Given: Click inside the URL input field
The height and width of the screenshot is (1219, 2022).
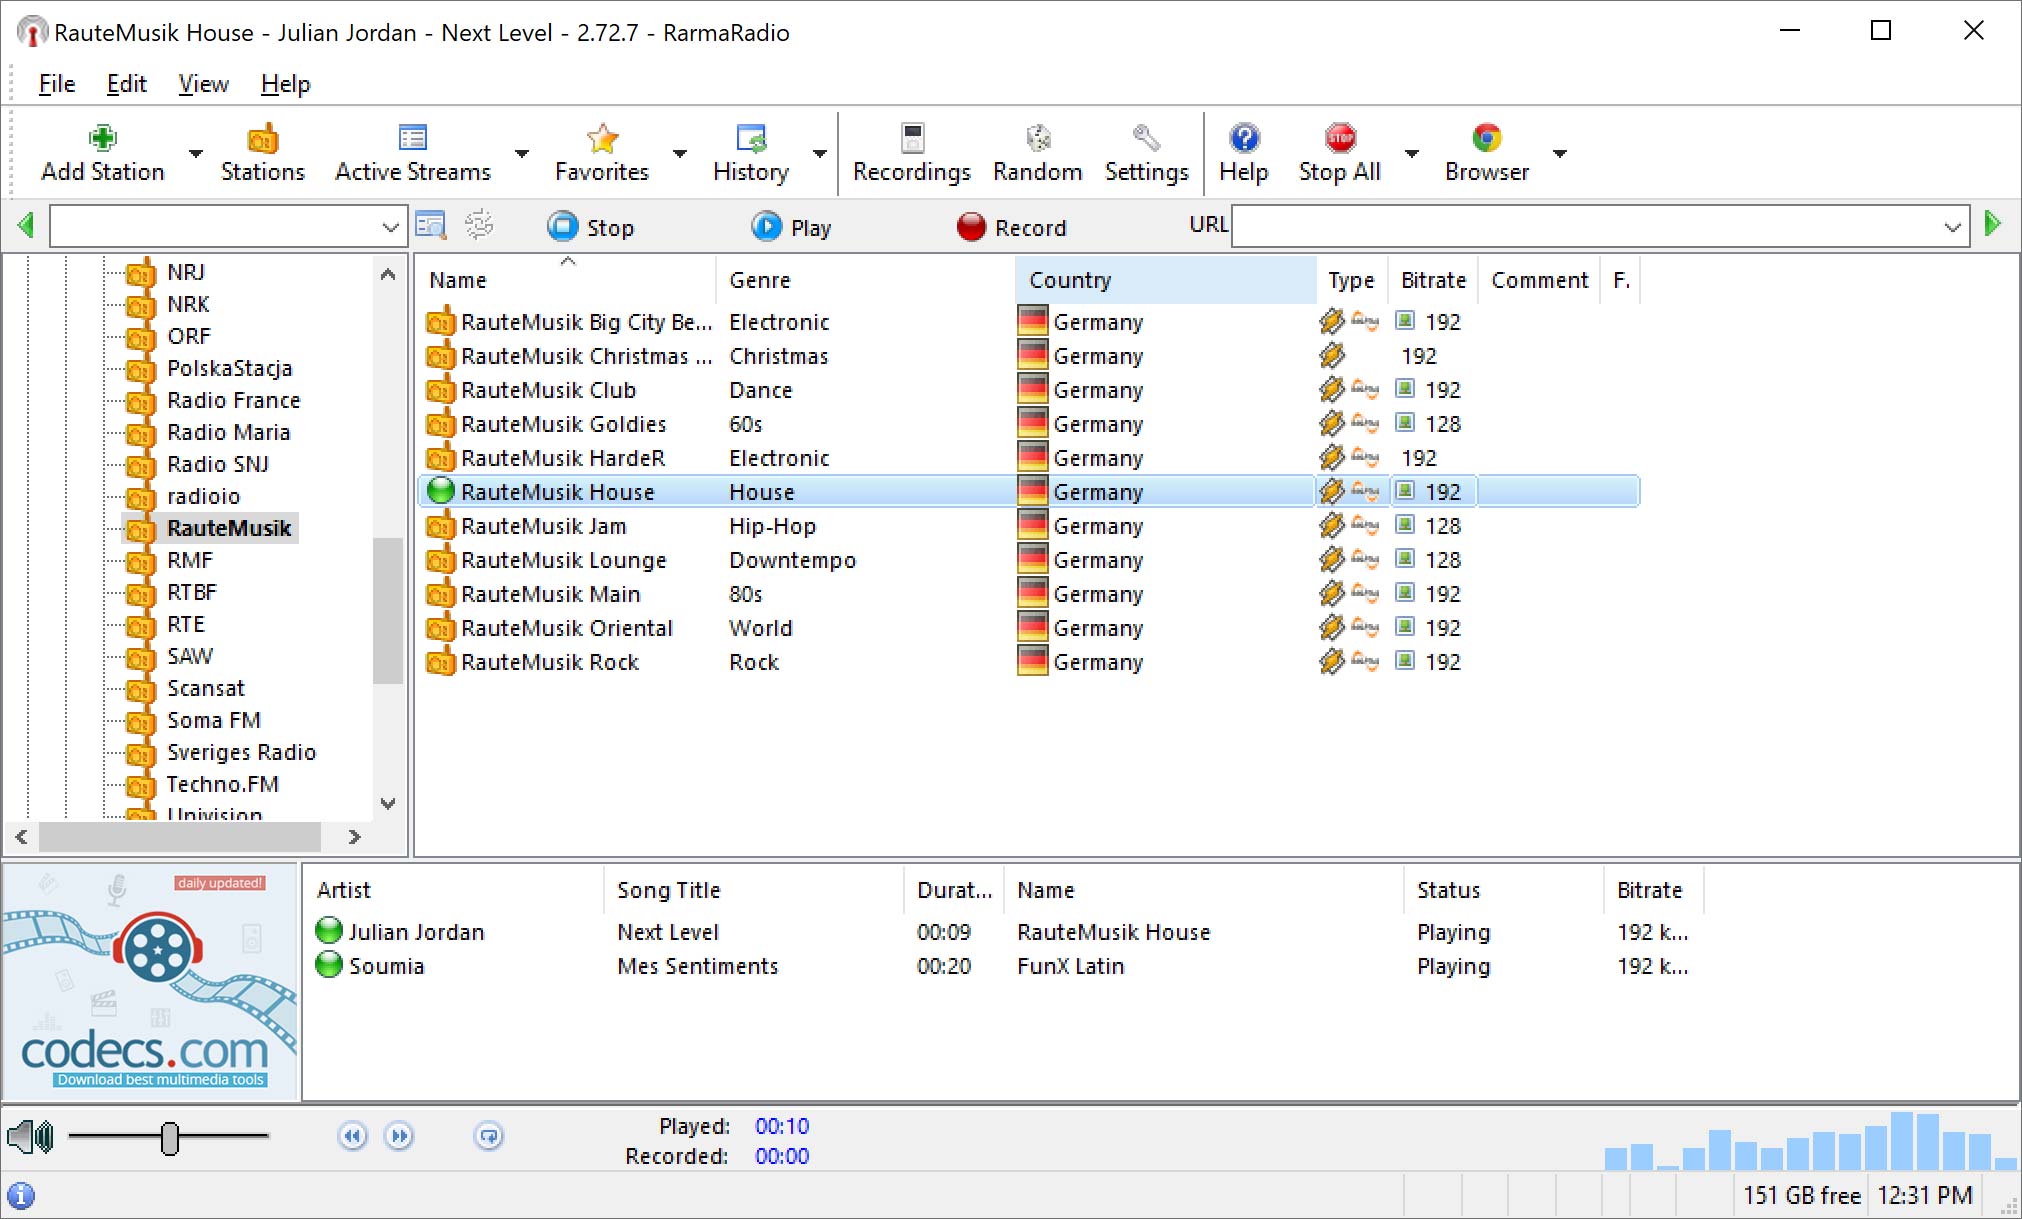Looking at the screenshot, I should [1588, 227].
